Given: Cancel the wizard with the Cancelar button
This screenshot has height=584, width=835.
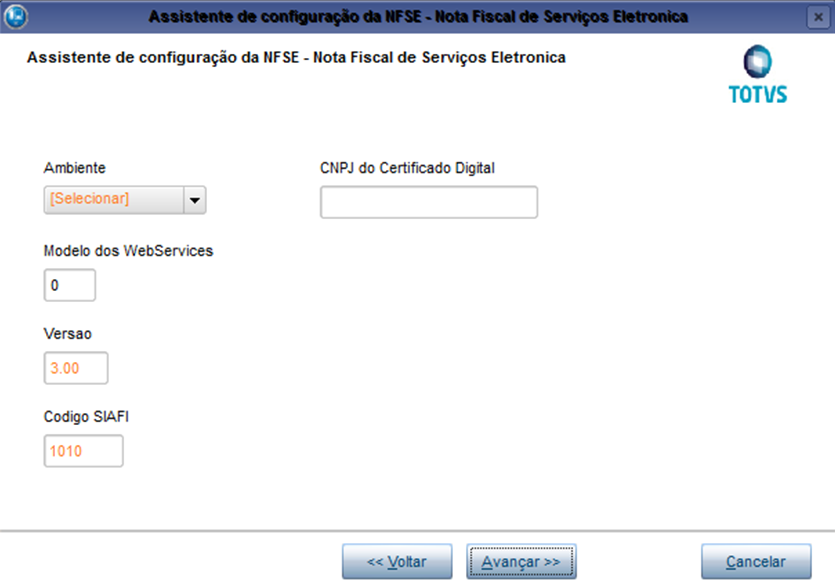Looking at the screenshot, I should pyautogui.click(x=756, y=562).
